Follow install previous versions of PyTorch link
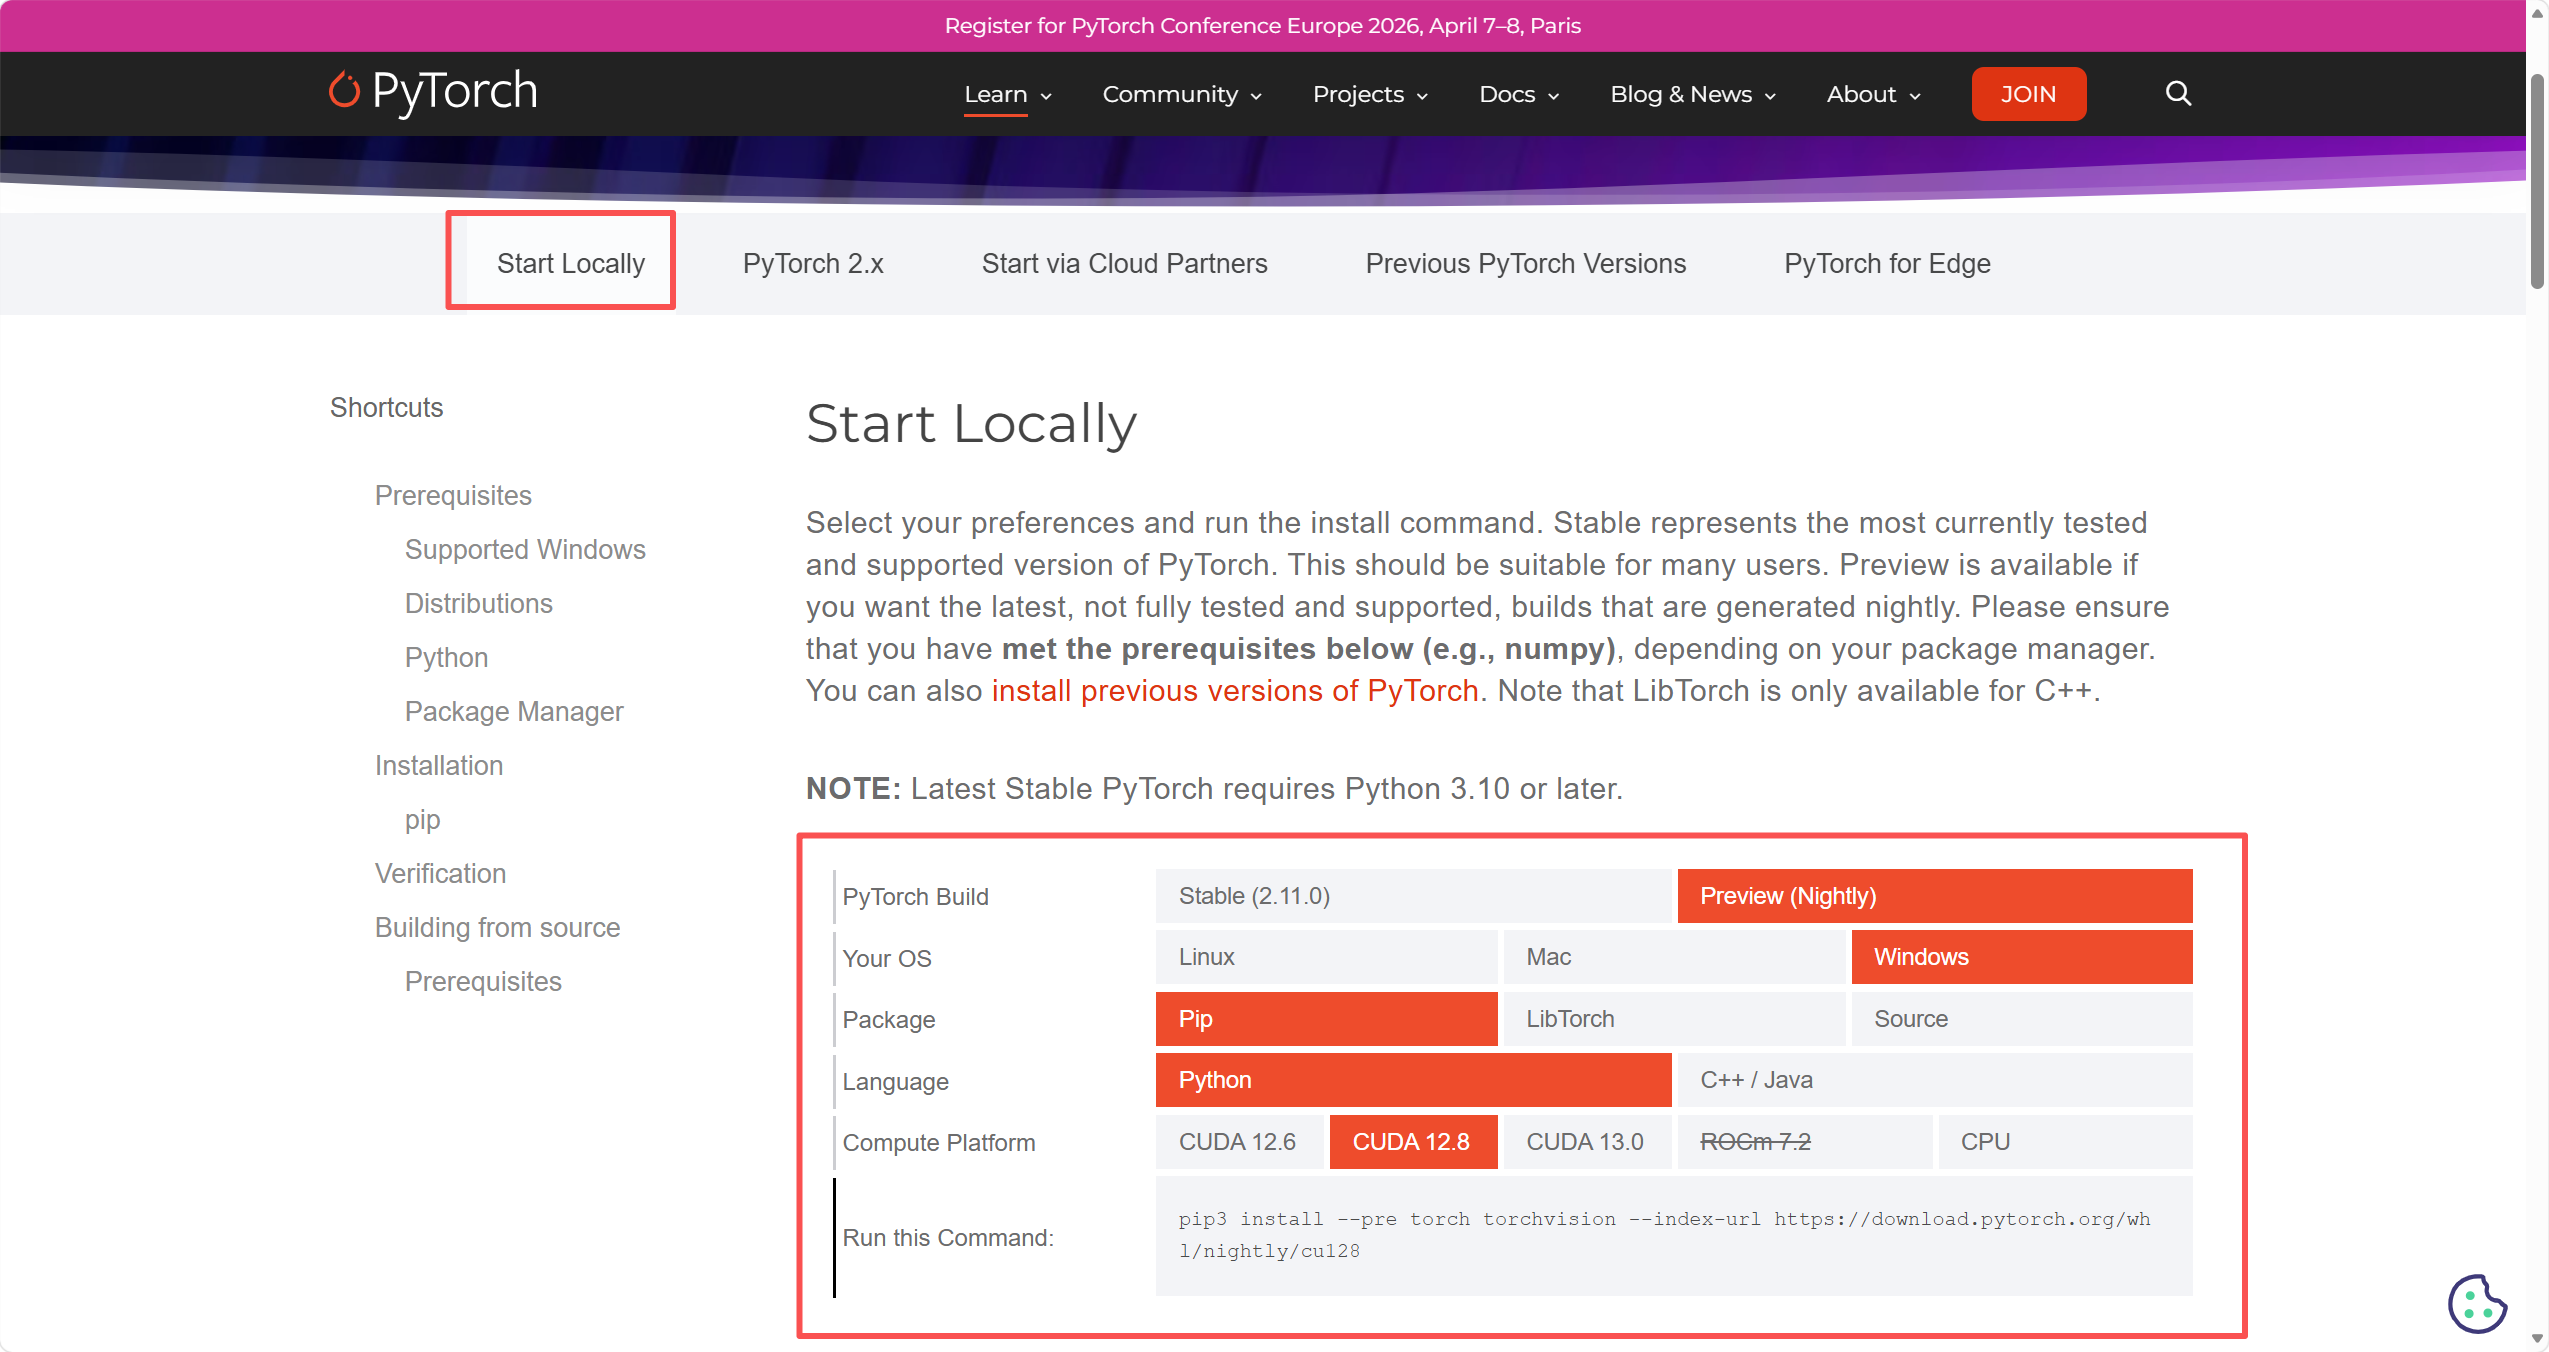The width and height of the screenshot is (2549, 1352). [x=1234, y=691]
